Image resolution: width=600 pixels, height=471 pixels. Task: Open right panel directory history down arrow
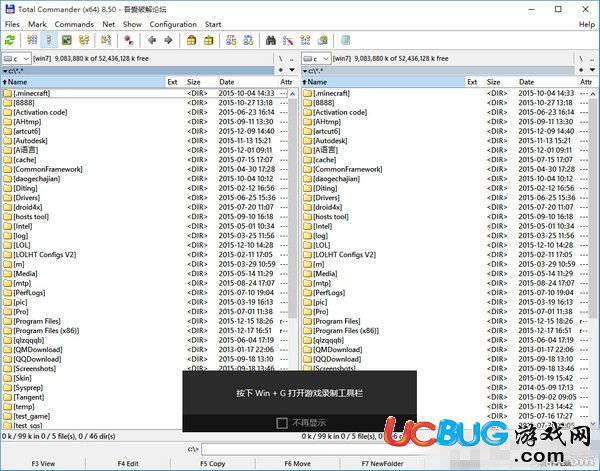click(592, 70)
